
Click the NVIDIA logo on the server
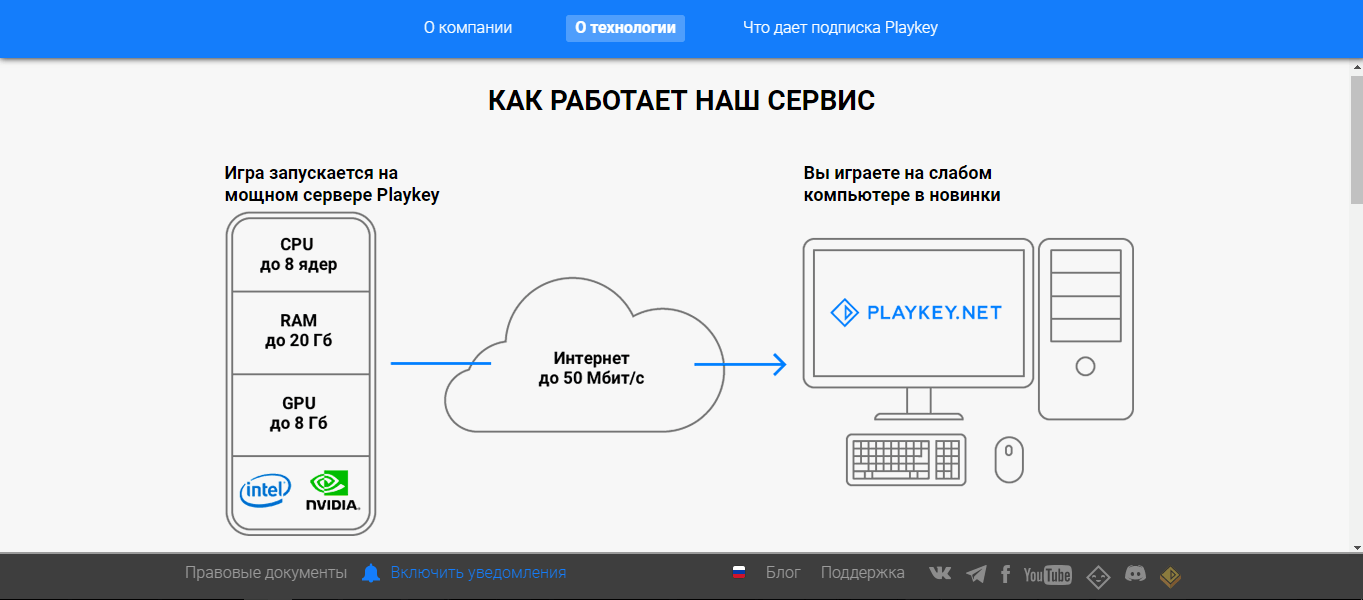pos(333,491)
